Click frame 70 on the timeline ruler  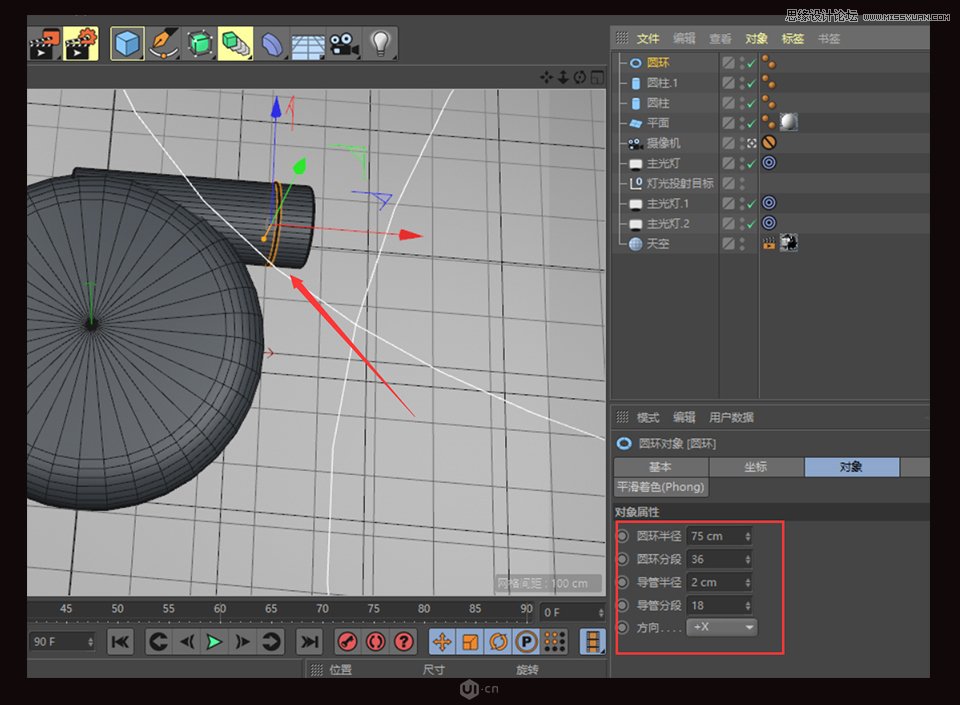pos(322,608)
